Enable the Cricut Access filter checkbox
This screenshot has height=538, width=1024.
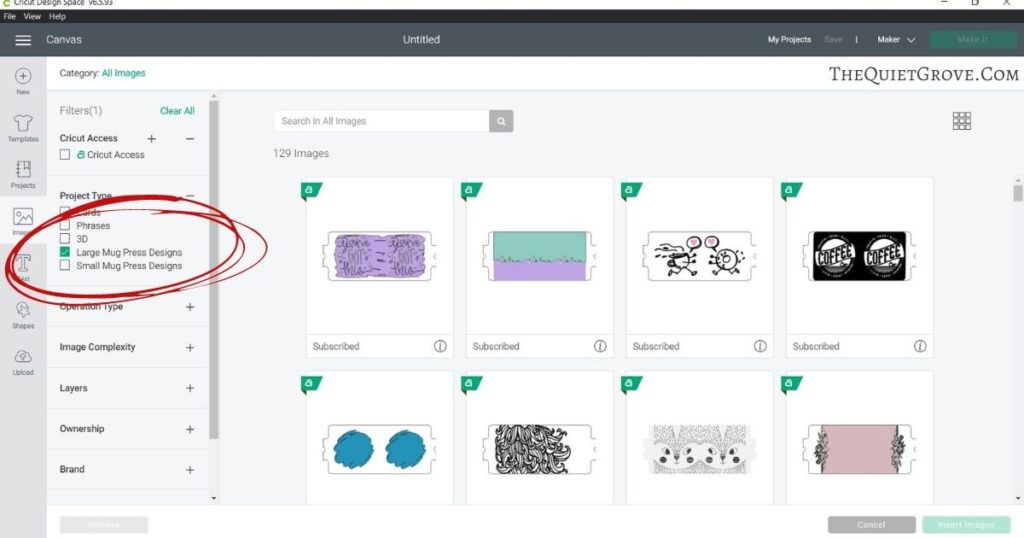(65, 155)
